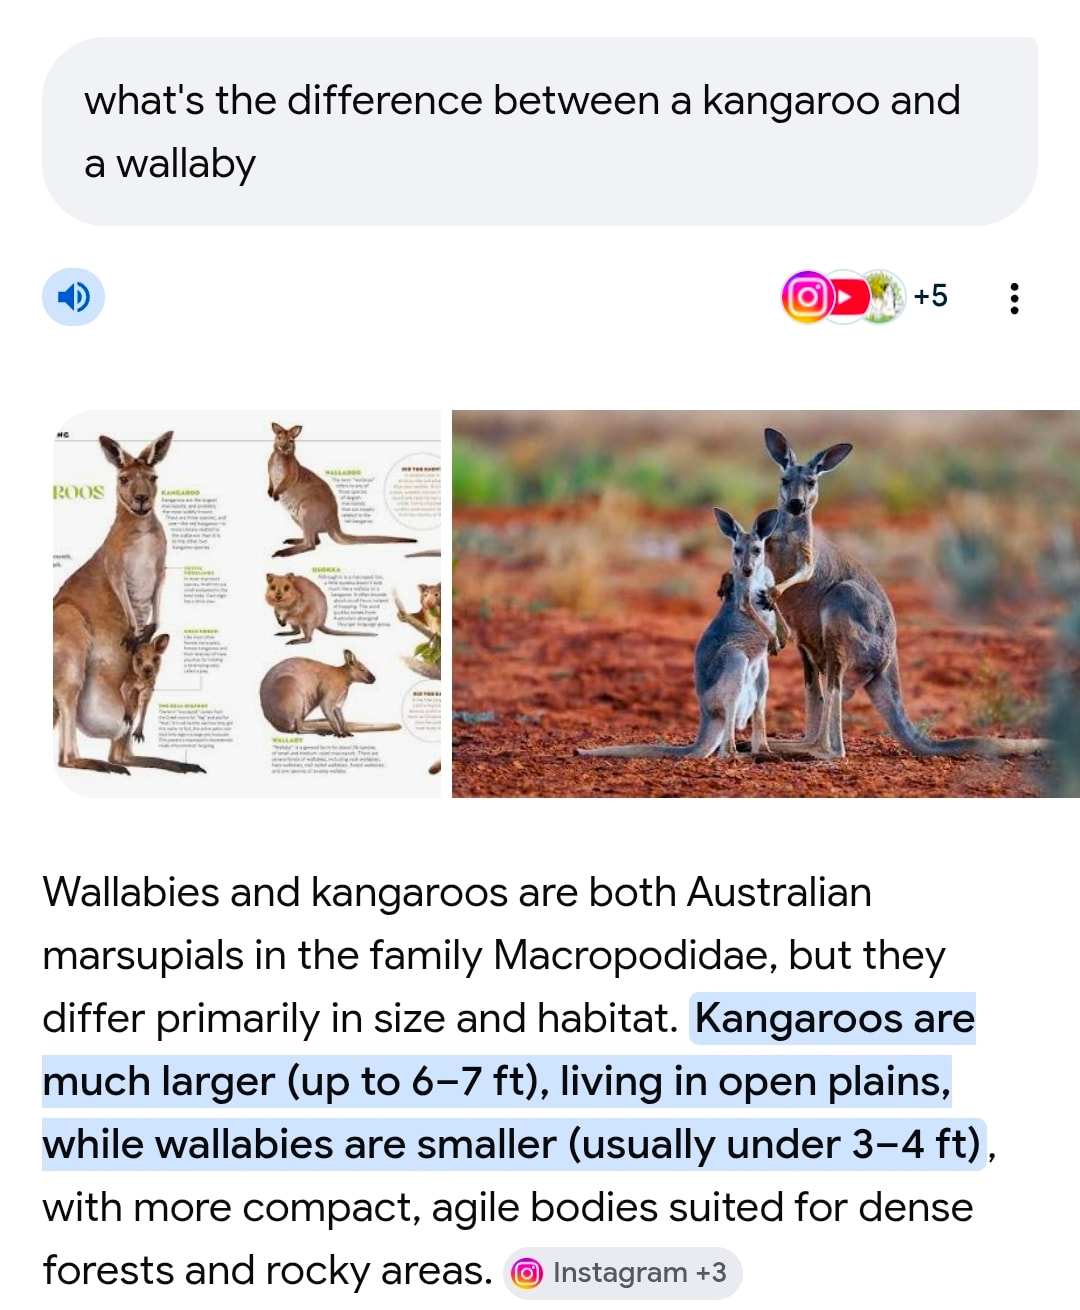Viewport: 1080px width, 1310px height.
Task: Tap the '+3' count in the Instagram chip
Action: pyautogui.click(x=711, y=1273)
